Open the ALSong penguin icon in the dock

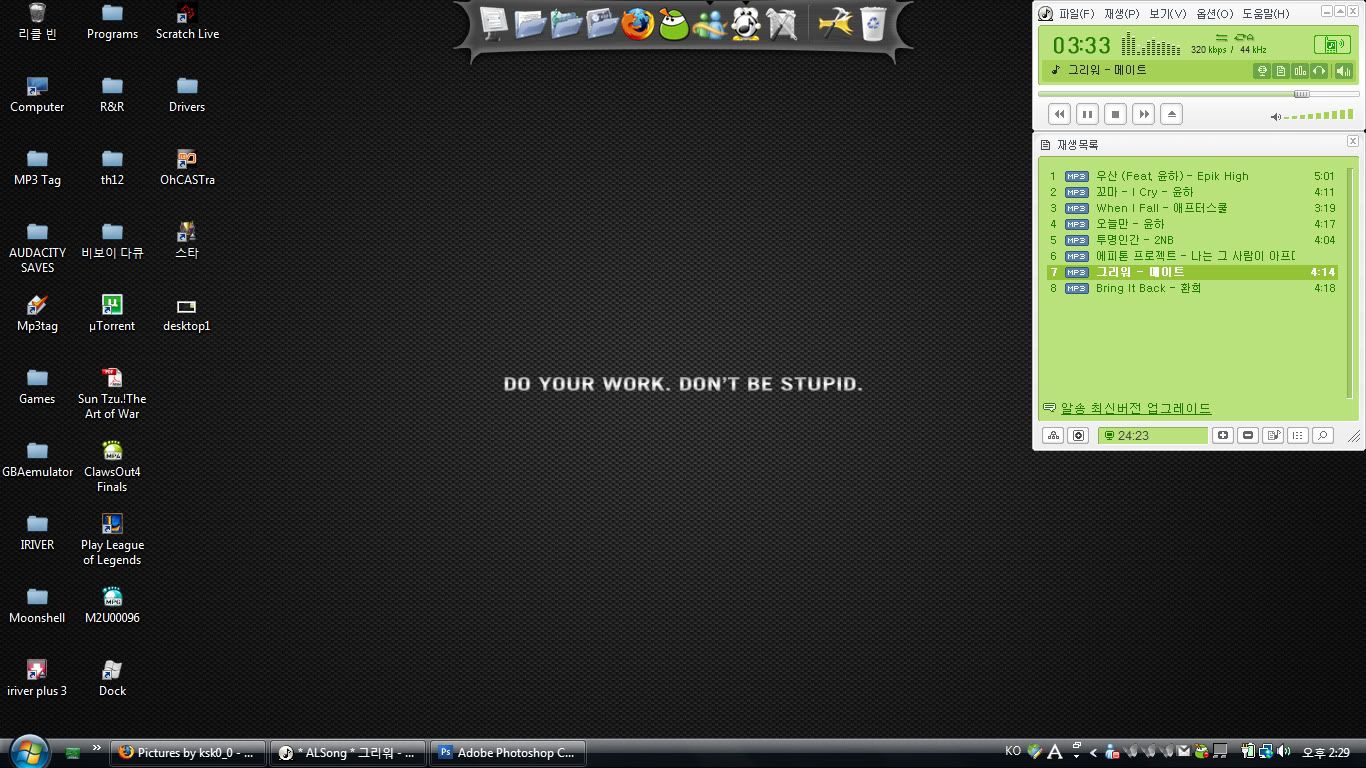pos(745,22)
